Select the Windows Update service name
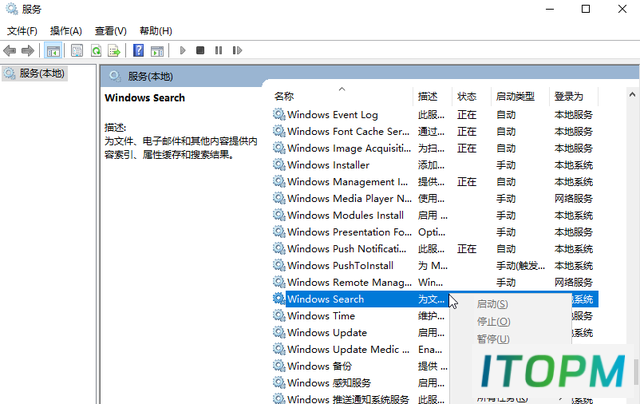The height and width of the screenshot is (404, 640). [327, 333]
